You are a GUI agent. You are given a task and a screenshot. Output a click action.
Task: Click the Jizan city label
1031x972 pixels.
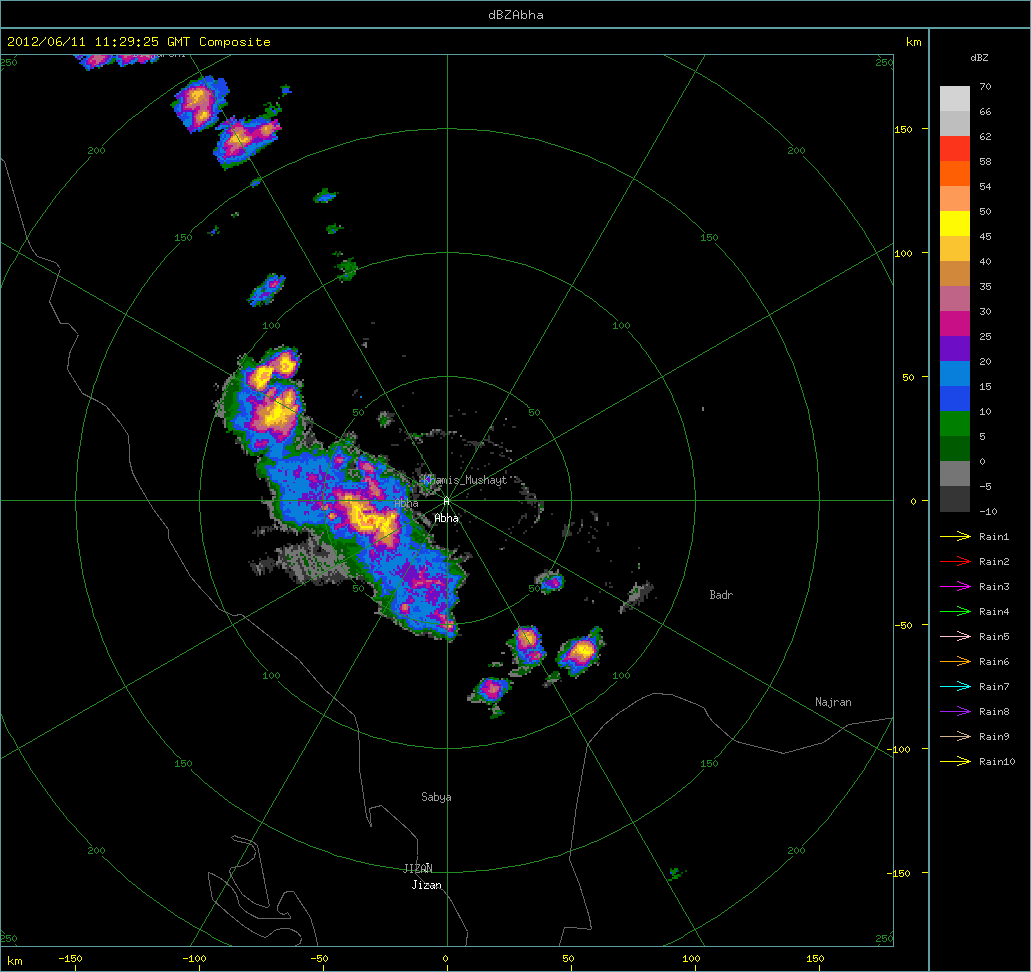coord(426,886)
